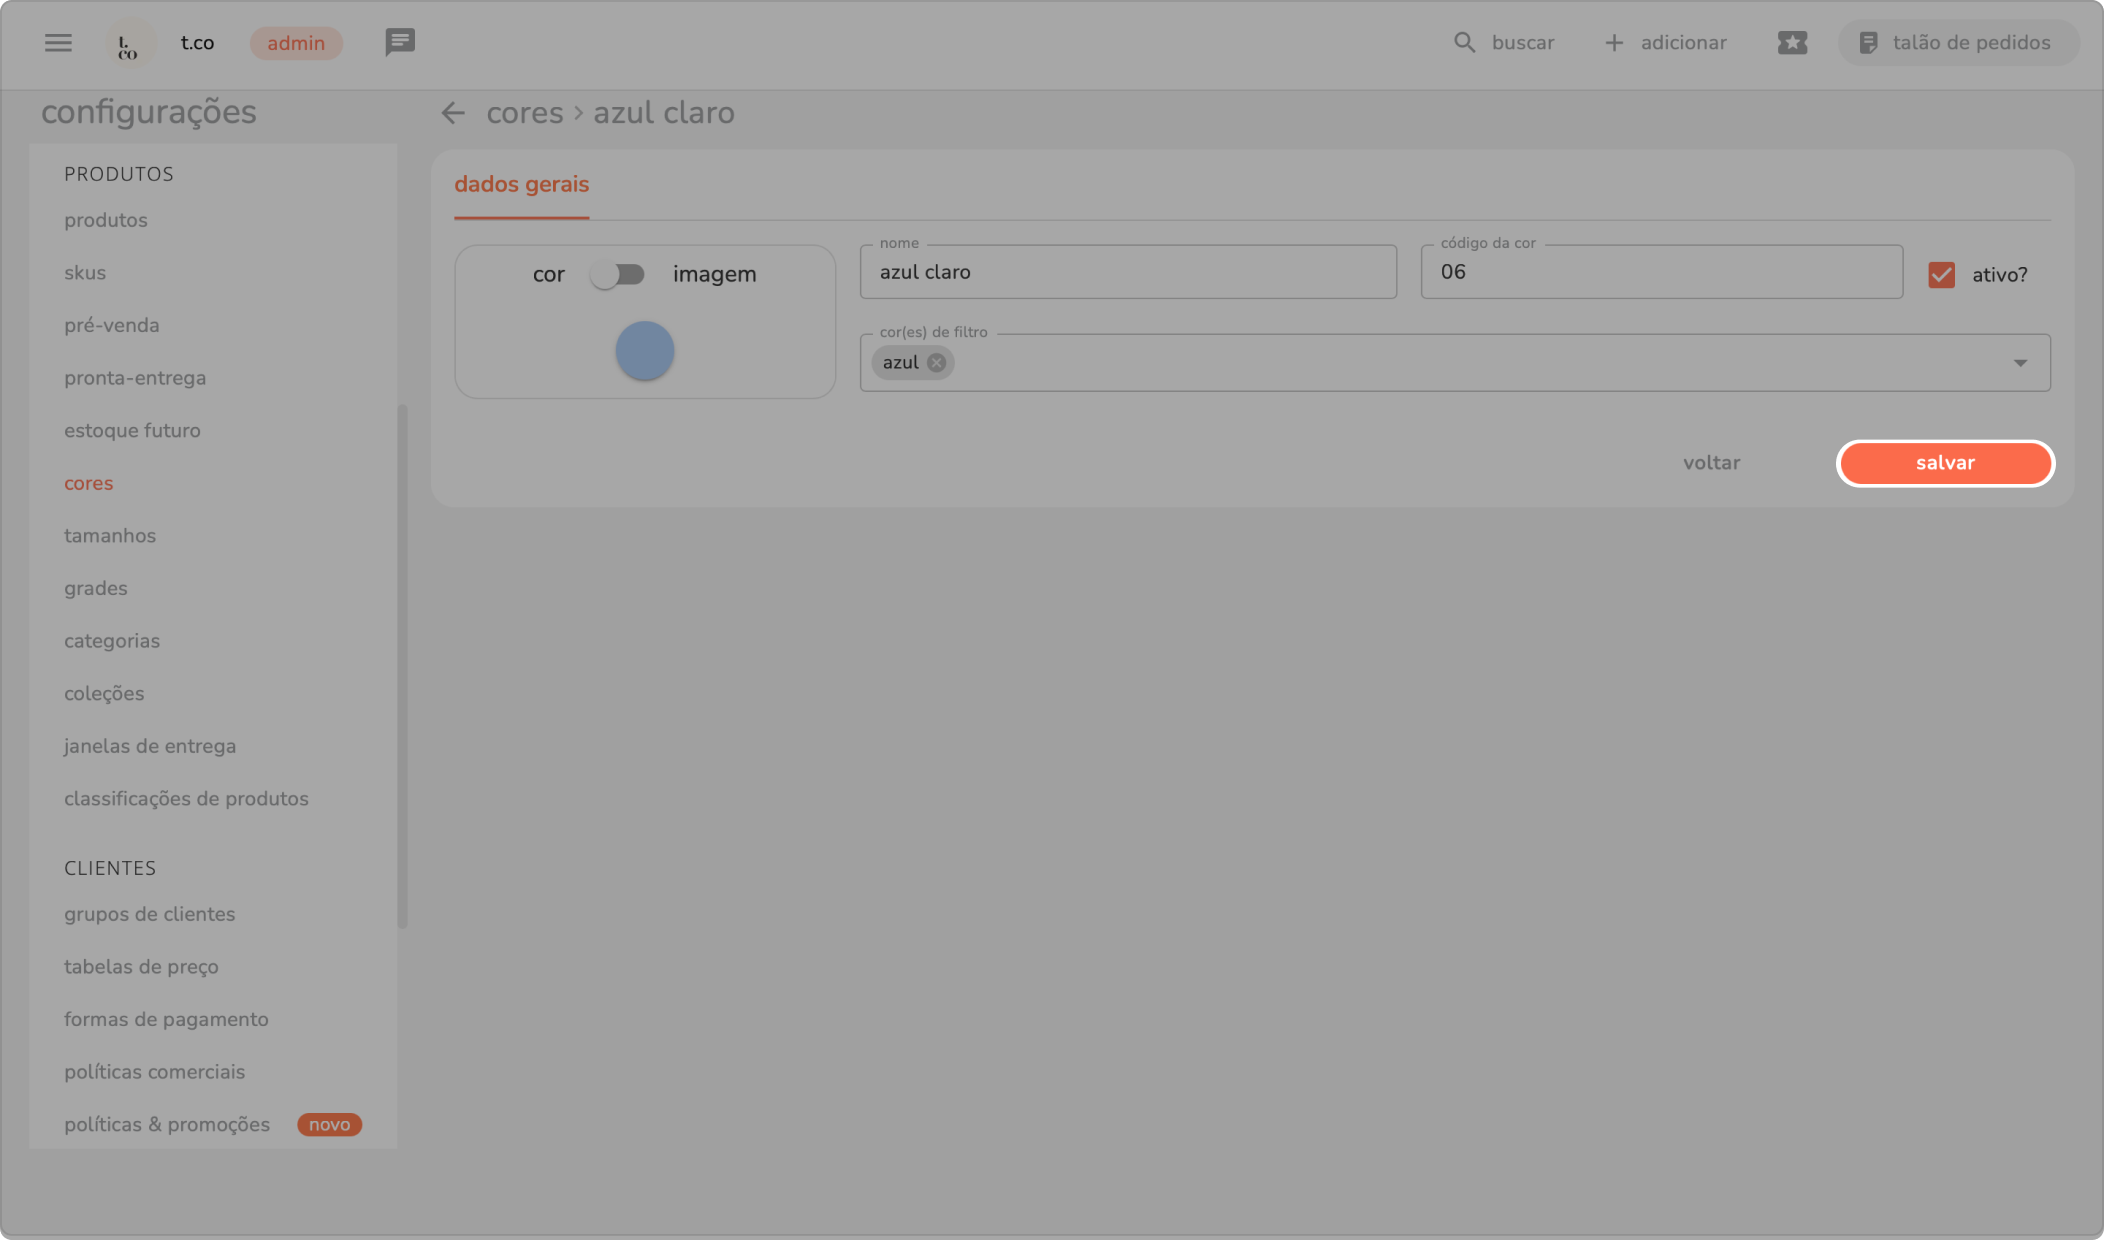Open the star ticket icon
2104x1240 pixels.
[x=1792, y=42]
